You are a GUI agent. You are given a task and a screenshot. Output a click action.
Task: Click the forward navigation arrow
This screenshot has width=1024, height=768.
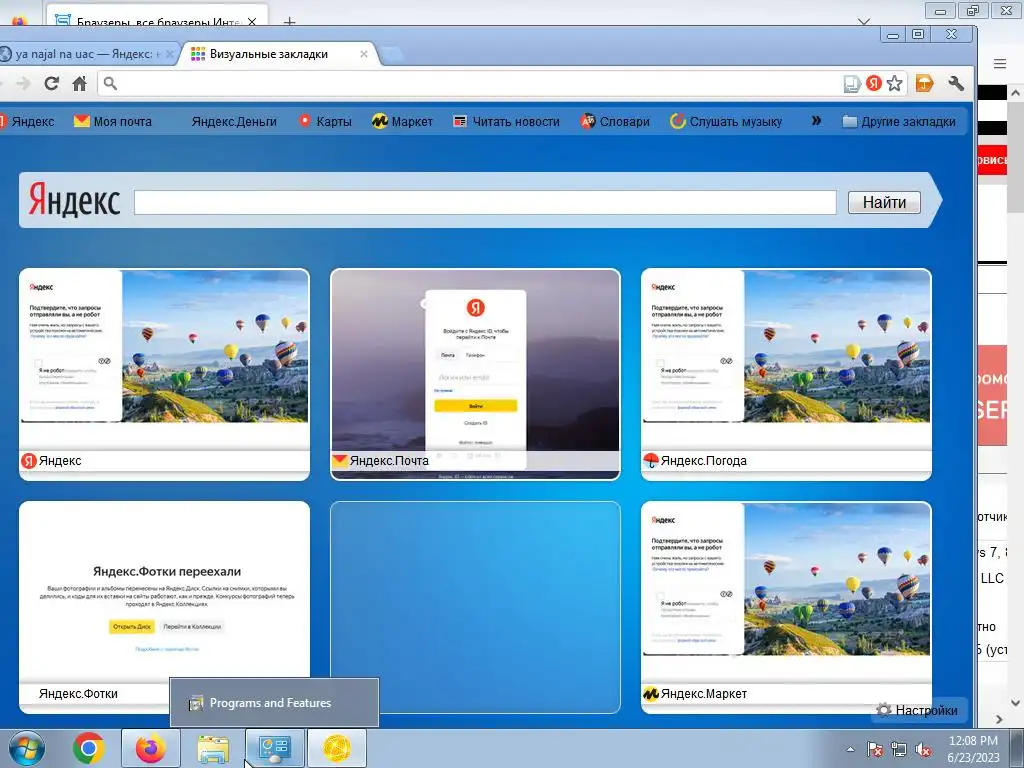point(24,84)
